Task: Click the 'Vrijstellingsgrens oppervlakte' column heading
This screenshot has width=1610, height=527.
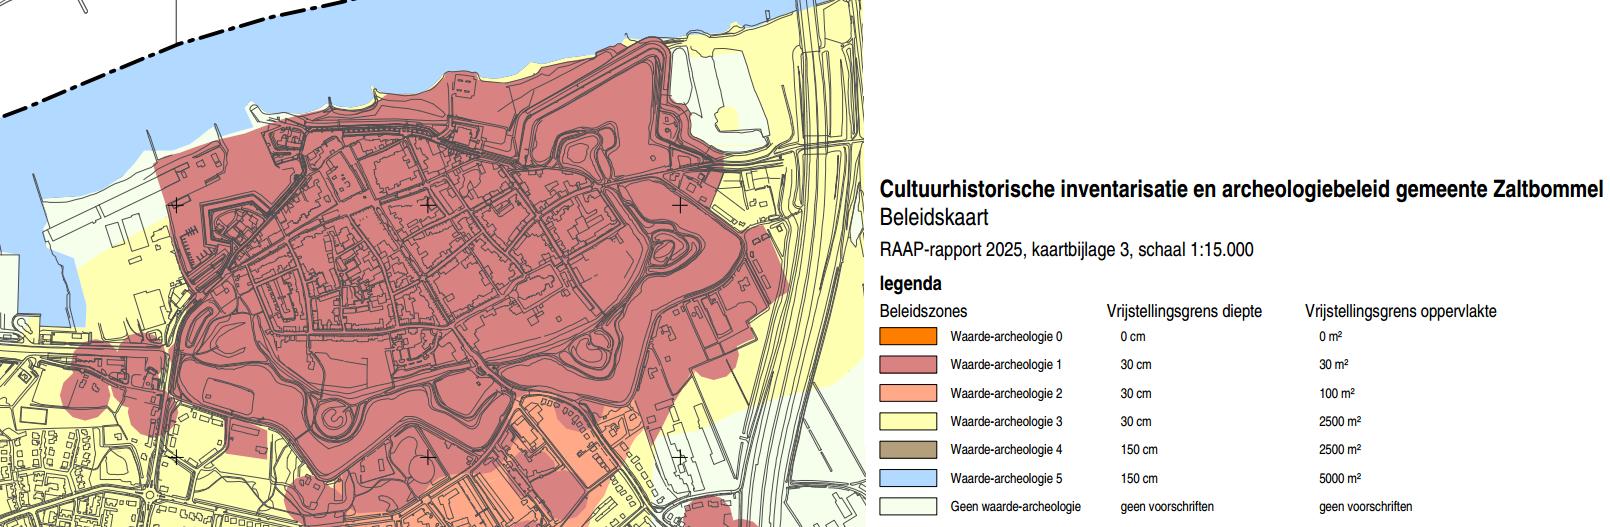Action: click(x=1400, y=311)
